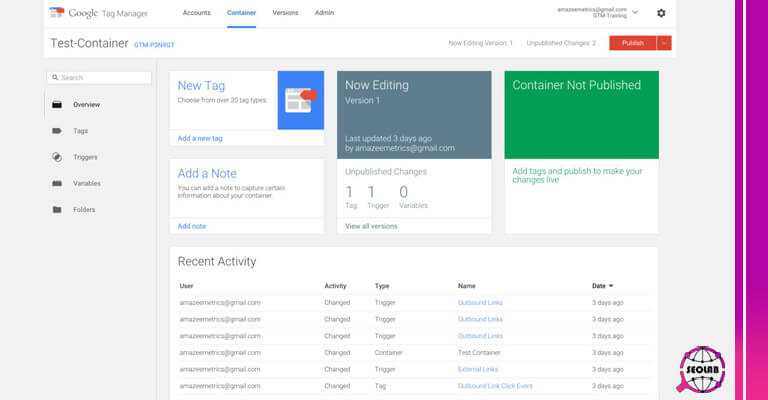Screen dimensions: 768x400
Task: Click the Now Editing Version 1 card
Action: (x=414, y=115)
